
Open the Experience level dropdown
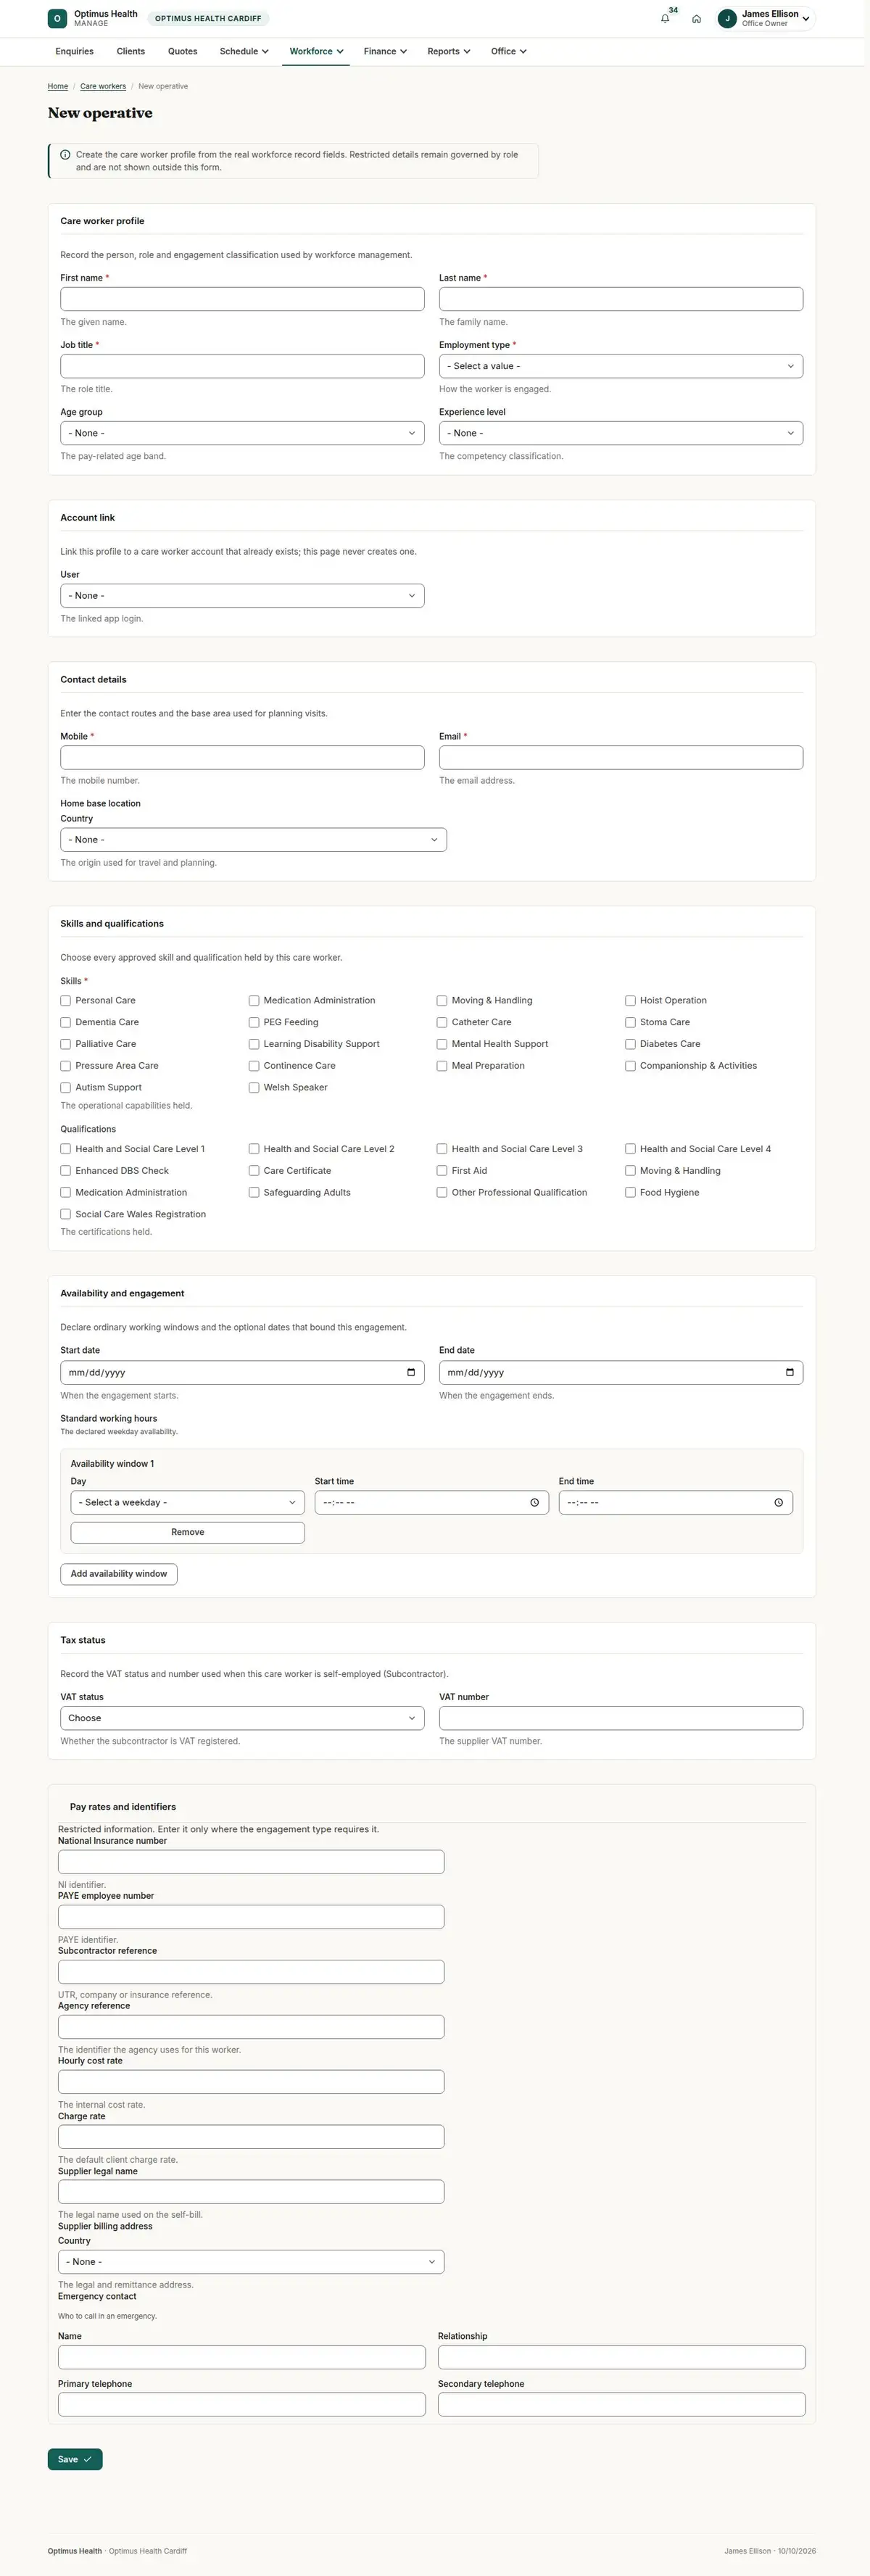tap(621, 433)
